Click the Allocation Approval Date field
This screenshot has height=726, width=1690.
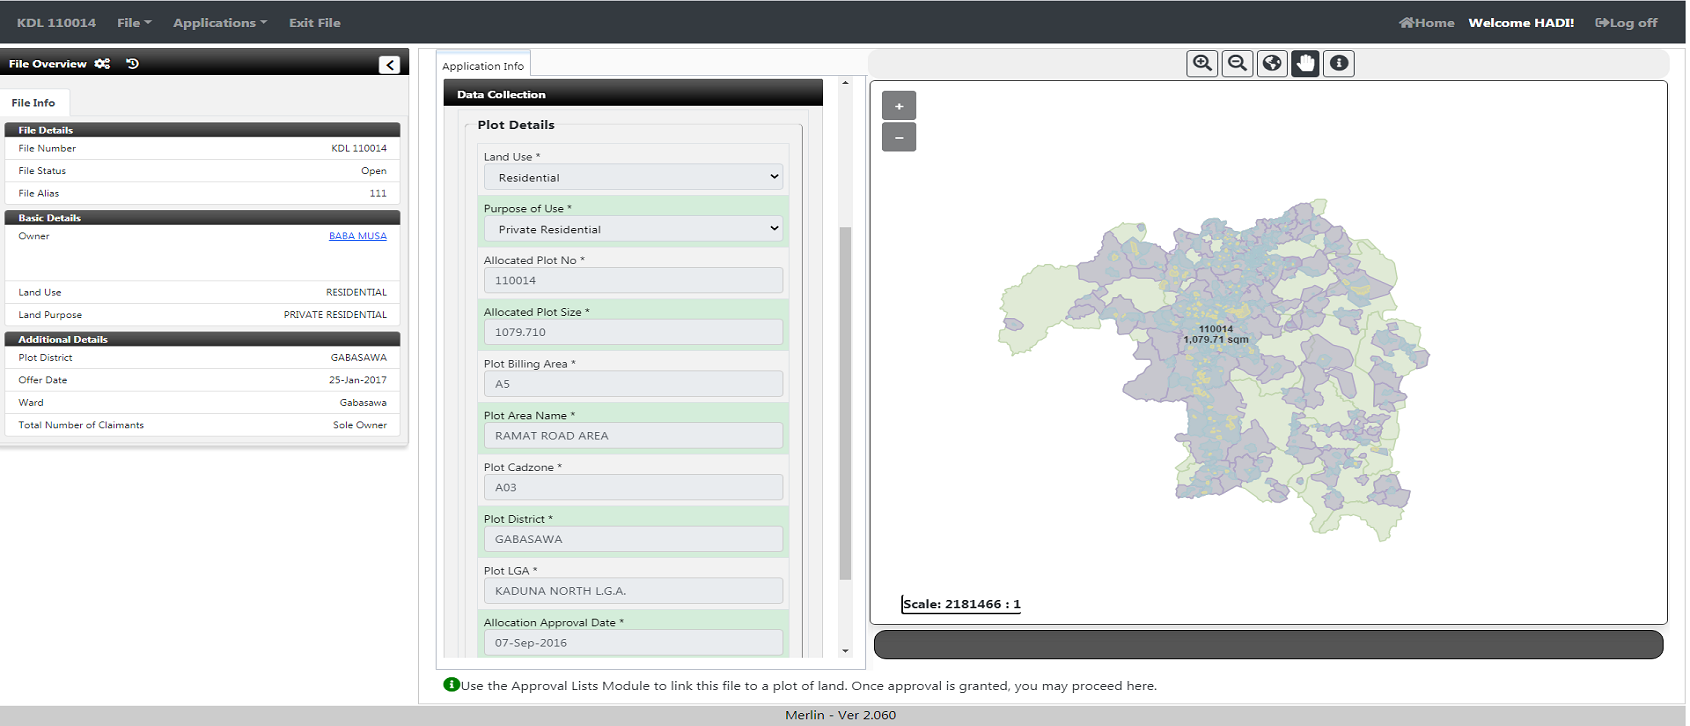(x=633, y=642)
